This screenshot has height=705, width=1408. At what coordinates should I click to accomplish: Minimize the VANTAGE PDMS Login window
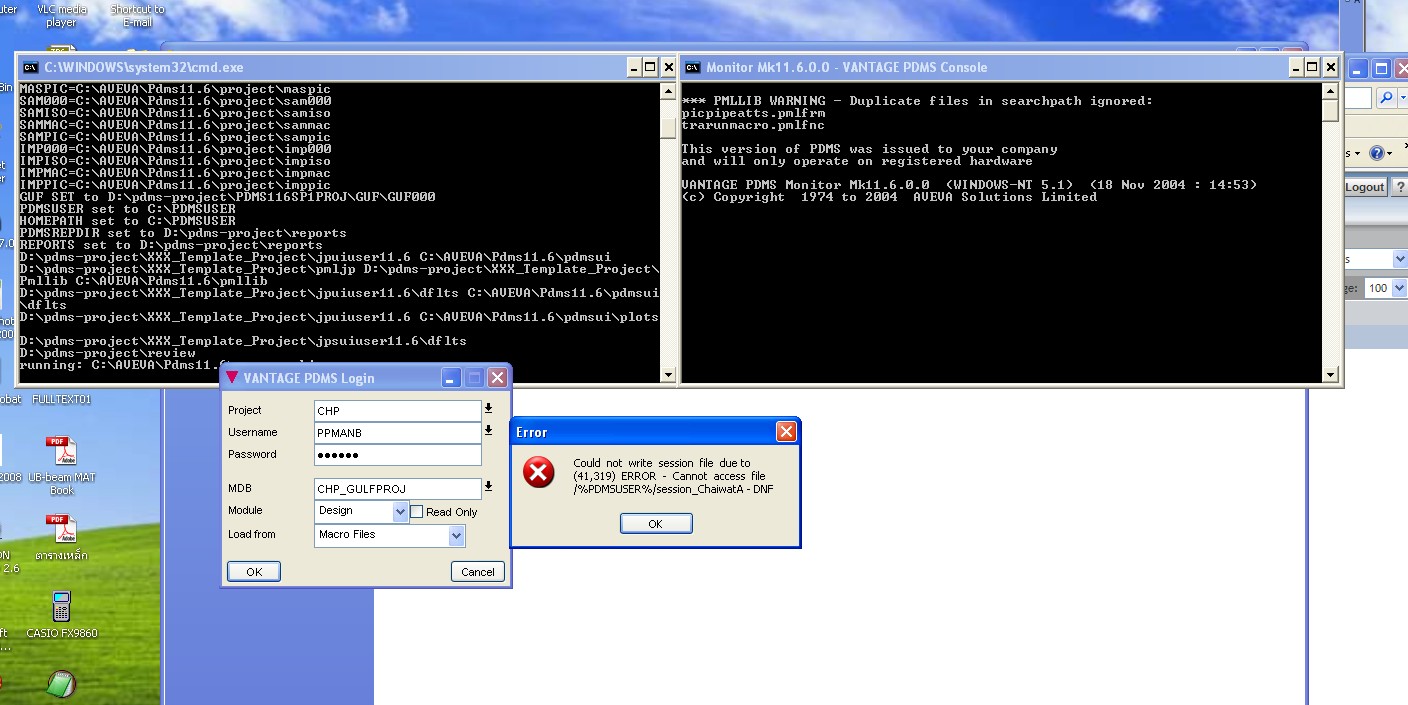pos(452,378)
